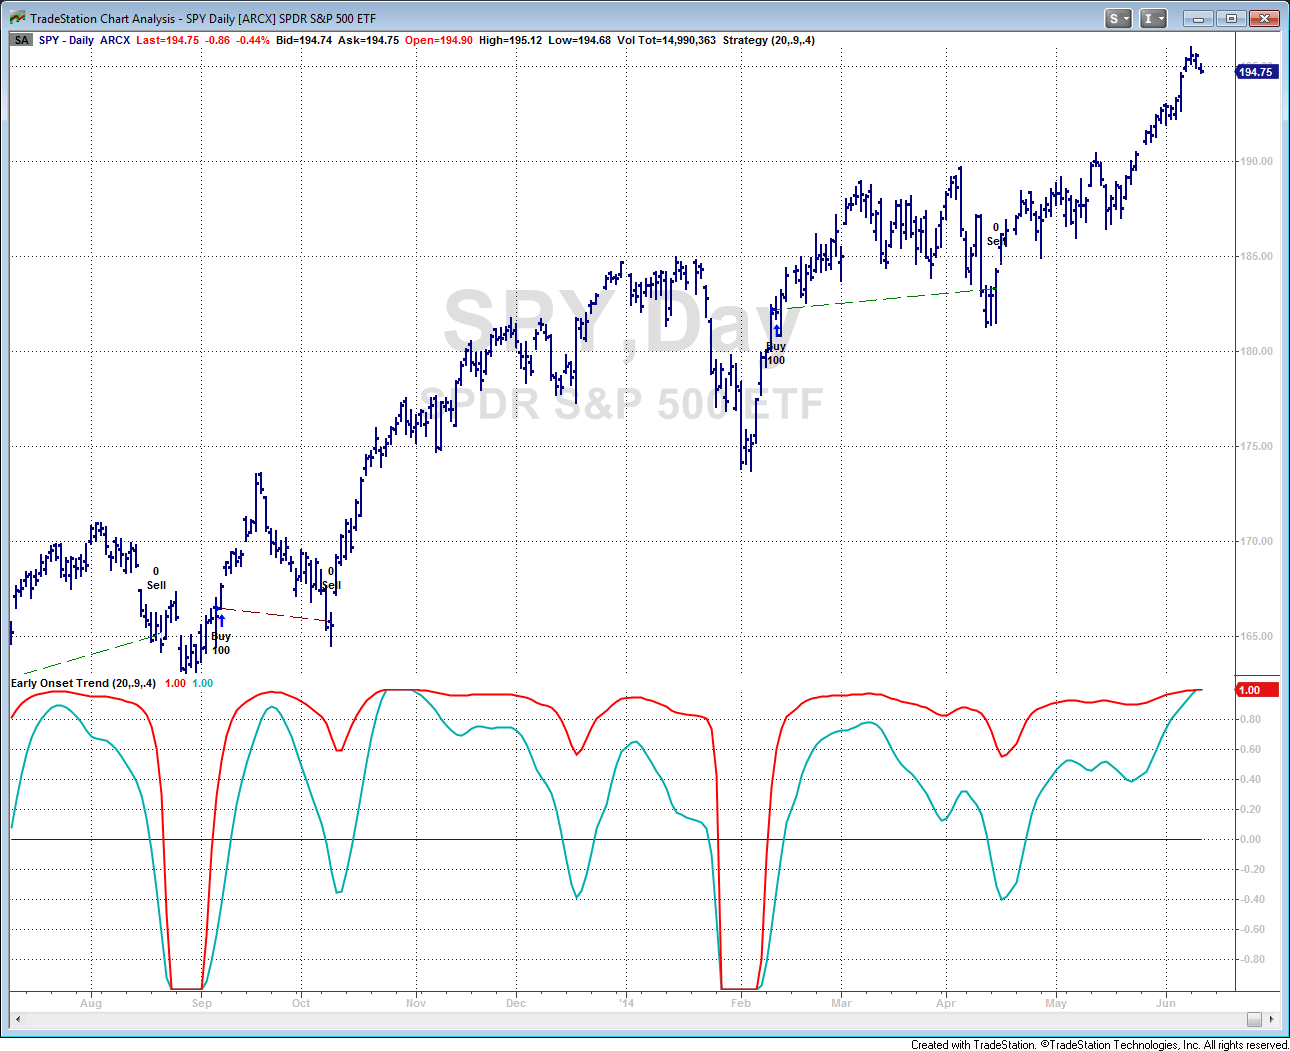This screenshot has width=1290, height=1051.
Task: Click the 175.00 price axis label
Action: coord(1256,446)
